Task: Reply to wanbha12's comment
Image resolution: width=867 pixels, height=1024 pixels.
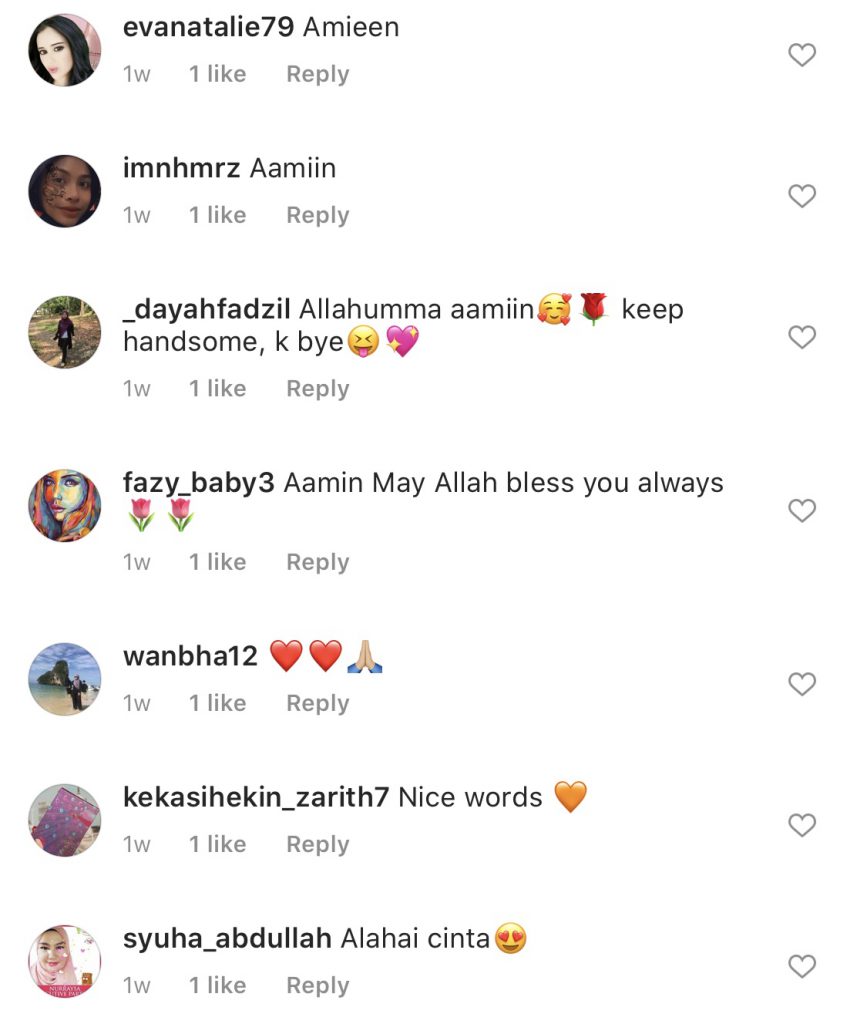Action: pos(318,704)
